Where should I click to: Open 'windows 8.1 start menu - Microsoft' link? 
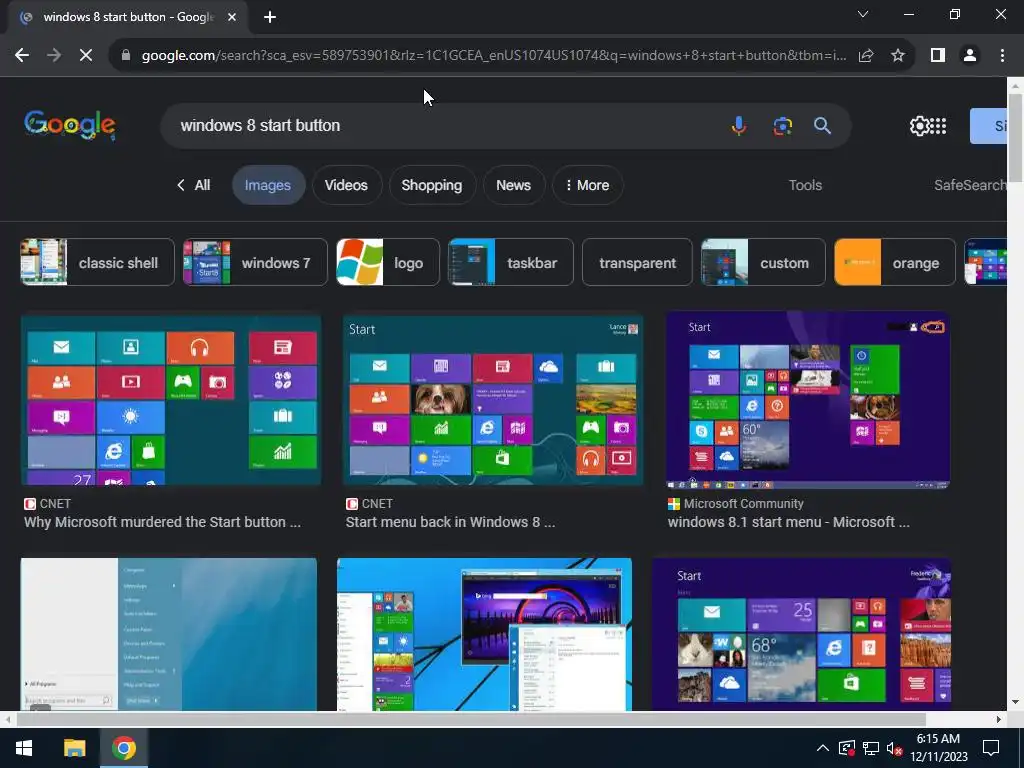point(788,522)
